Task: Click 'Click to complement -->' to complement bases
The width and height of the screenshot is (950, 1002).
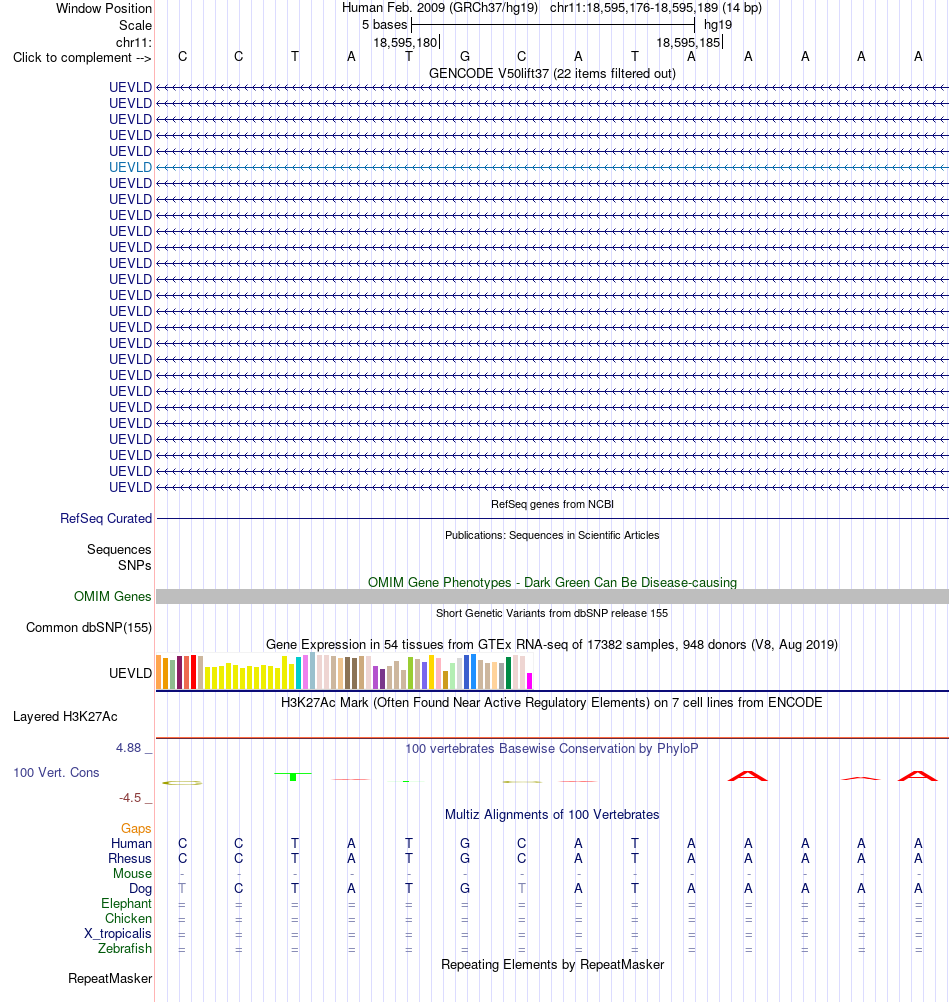Action: [x=82, y=58]
